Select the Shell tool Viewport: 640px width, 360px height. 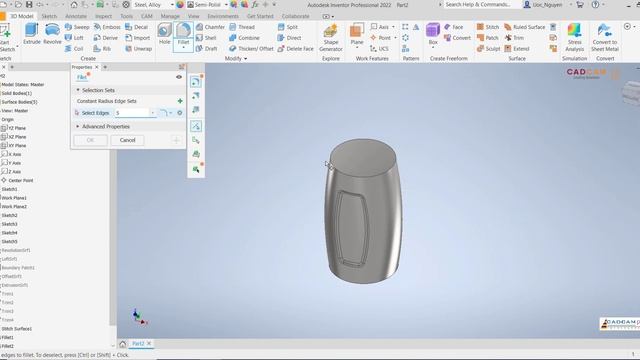pyautogui.click(x=206, y=38)
